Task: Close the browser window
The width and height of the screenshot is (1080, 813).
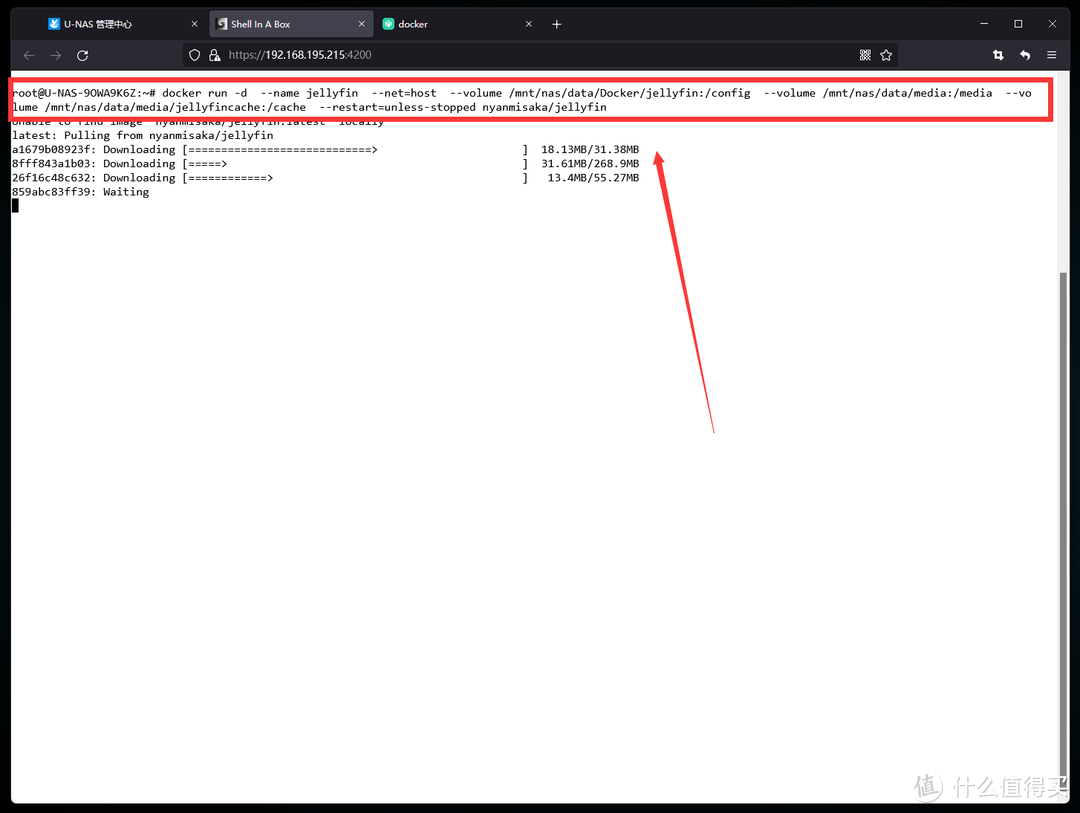Action: coord(1052,24)
